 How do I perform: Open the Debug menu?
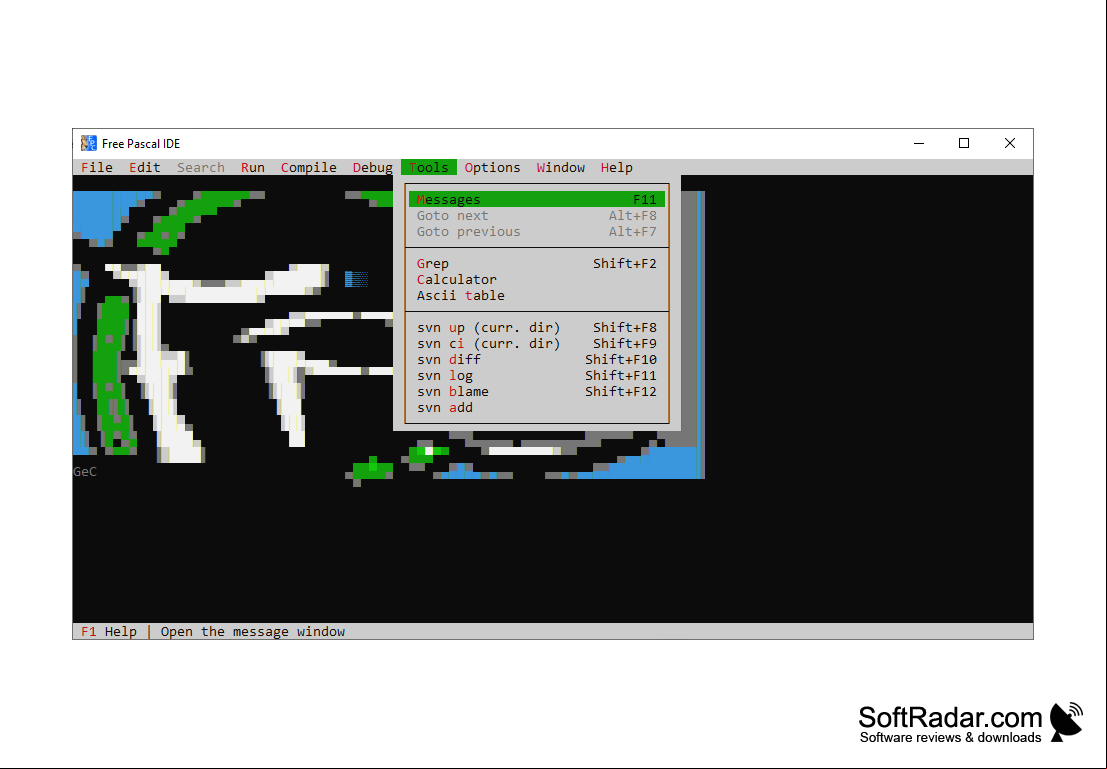click(373, 167)
